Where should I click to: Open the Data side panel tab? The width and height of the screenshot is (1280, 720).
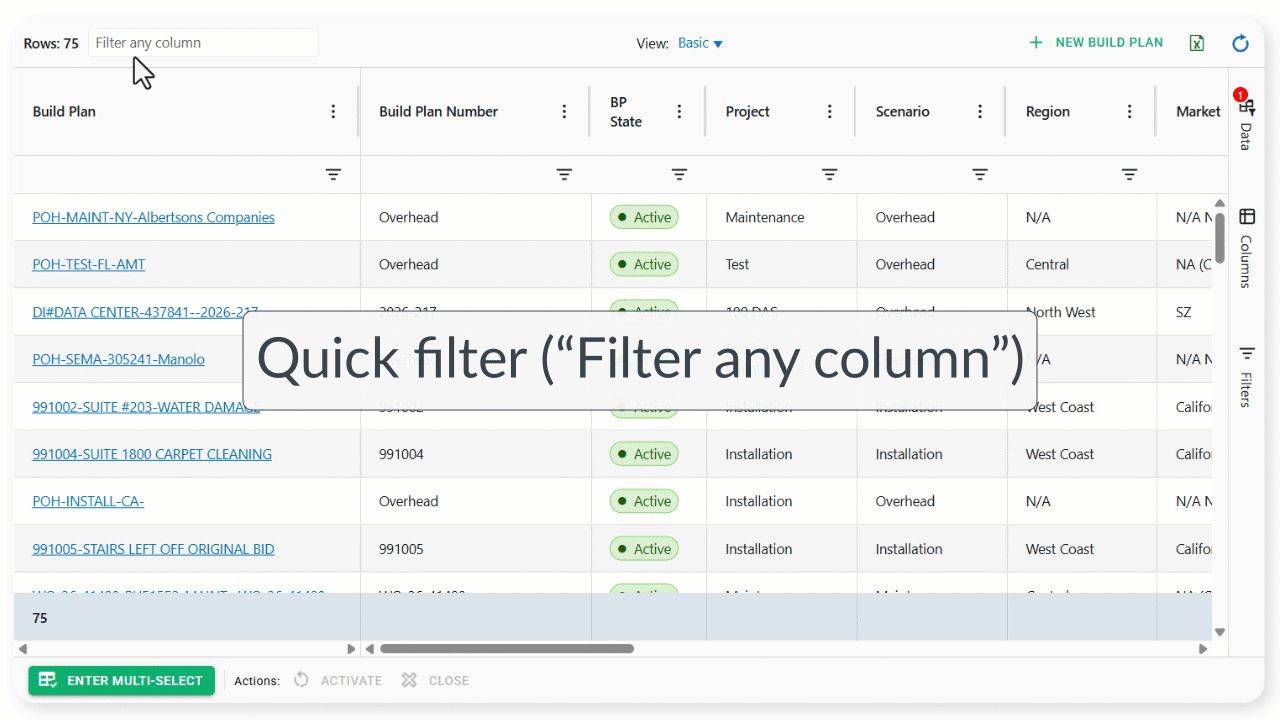point(1246,120)
